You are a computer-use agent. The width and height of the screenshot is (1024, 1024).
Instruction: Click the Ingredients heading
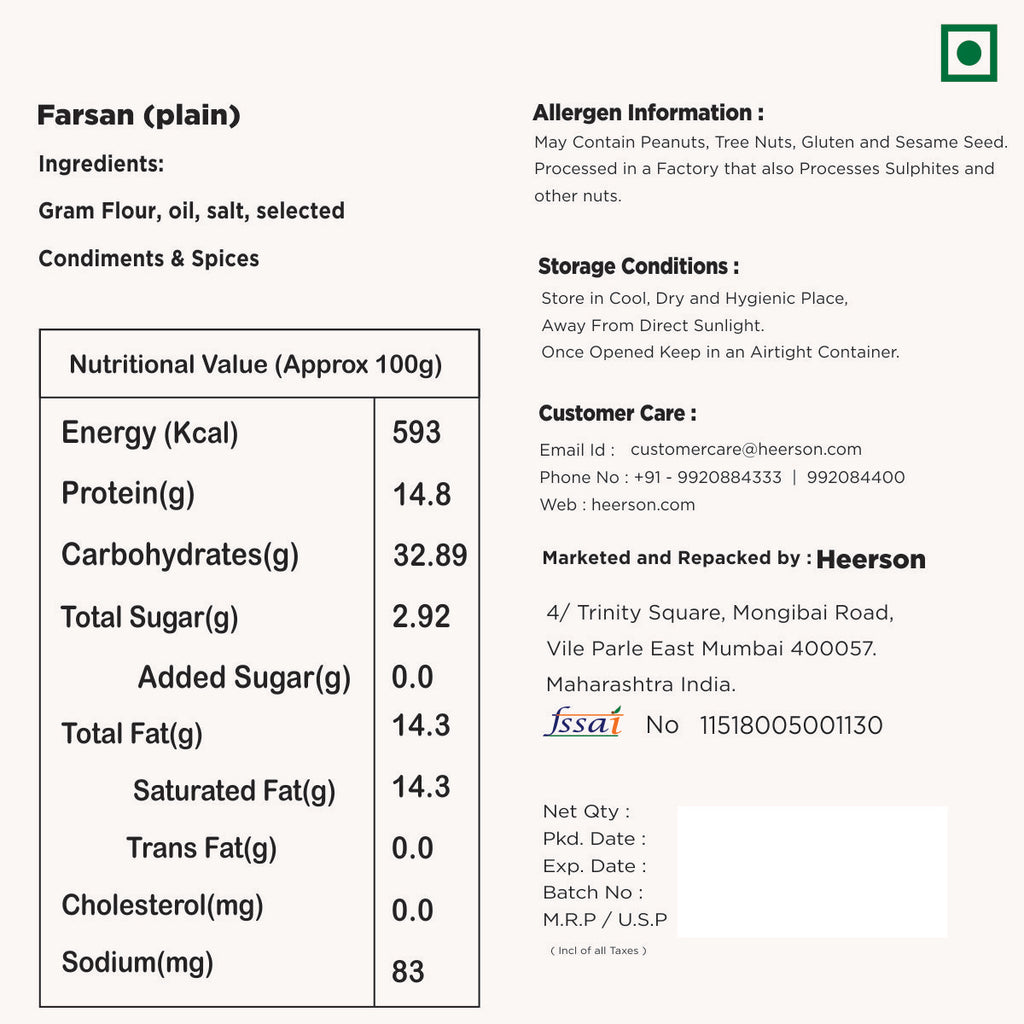[x=101, y=164]
